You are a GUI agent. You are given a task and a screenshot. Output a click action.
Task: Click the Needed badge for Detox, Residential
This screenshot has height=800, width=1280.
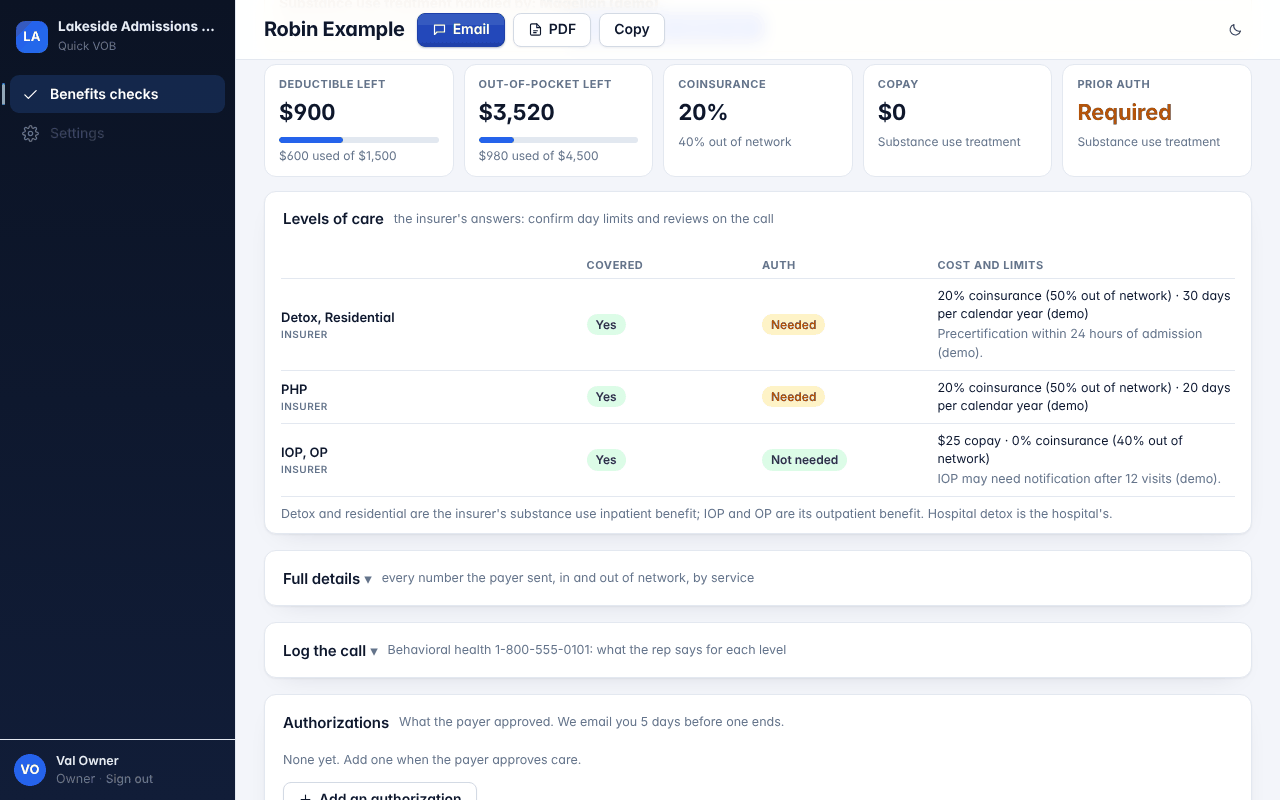point(794,325)
